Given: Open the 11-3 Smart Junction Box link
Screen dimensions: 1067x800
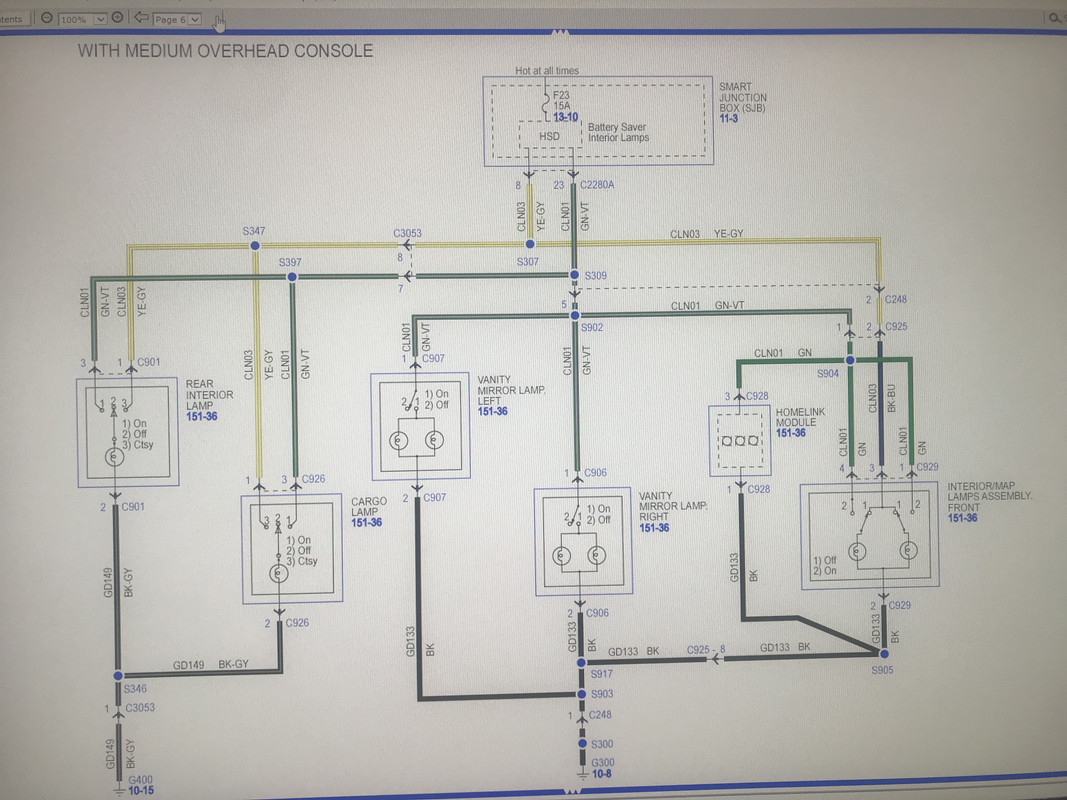Looking at the screenshot, I should pyautogui.click(x=728, y=118).
